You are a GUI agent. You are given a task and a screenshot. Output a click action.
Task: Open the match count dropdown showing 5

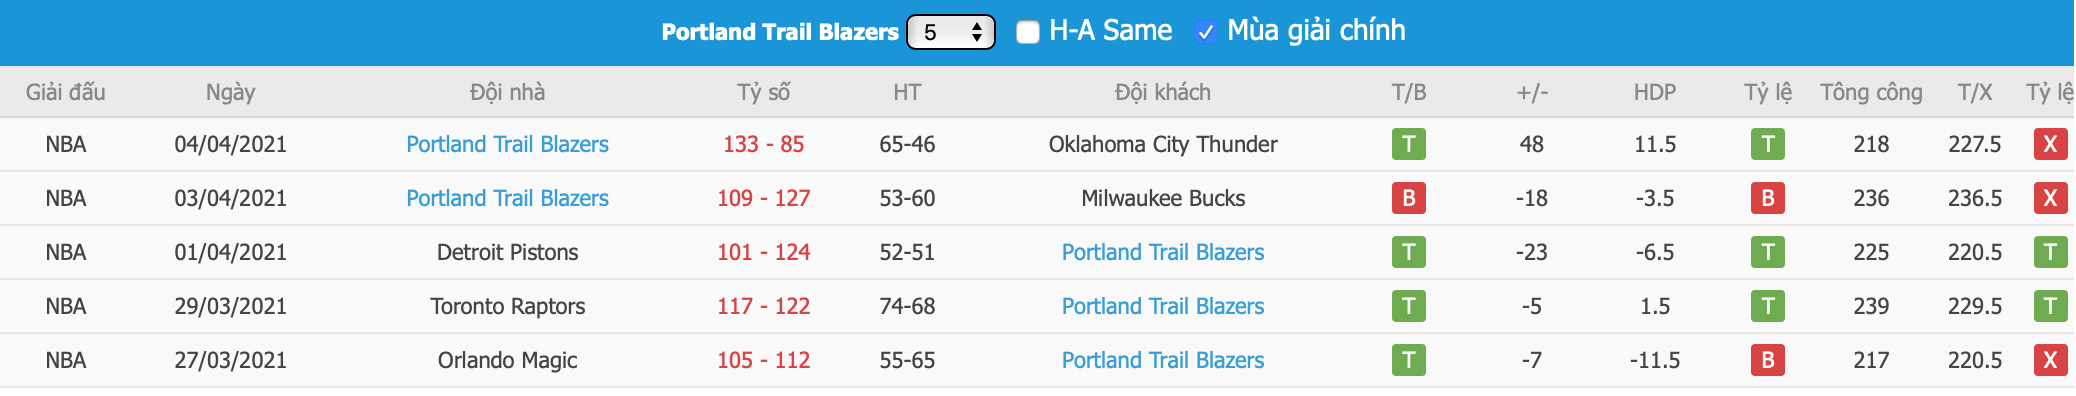[x=951, y=32]
